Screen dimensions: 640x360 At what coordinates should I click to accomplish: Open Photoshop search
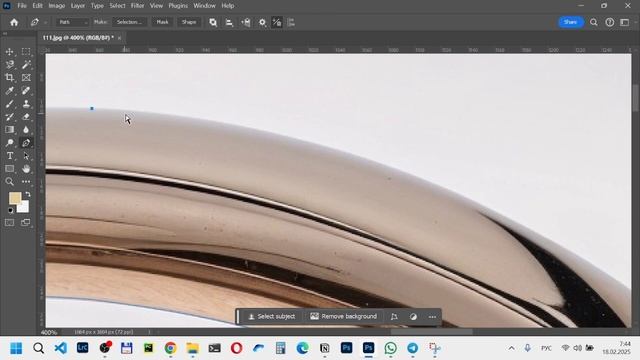coord(594,22)
